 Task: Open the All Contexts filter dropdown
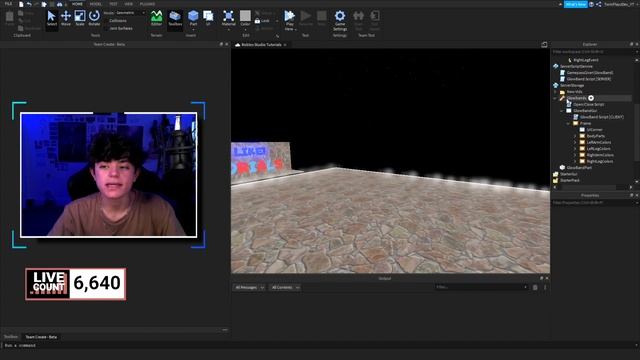(x=285, y=287)
